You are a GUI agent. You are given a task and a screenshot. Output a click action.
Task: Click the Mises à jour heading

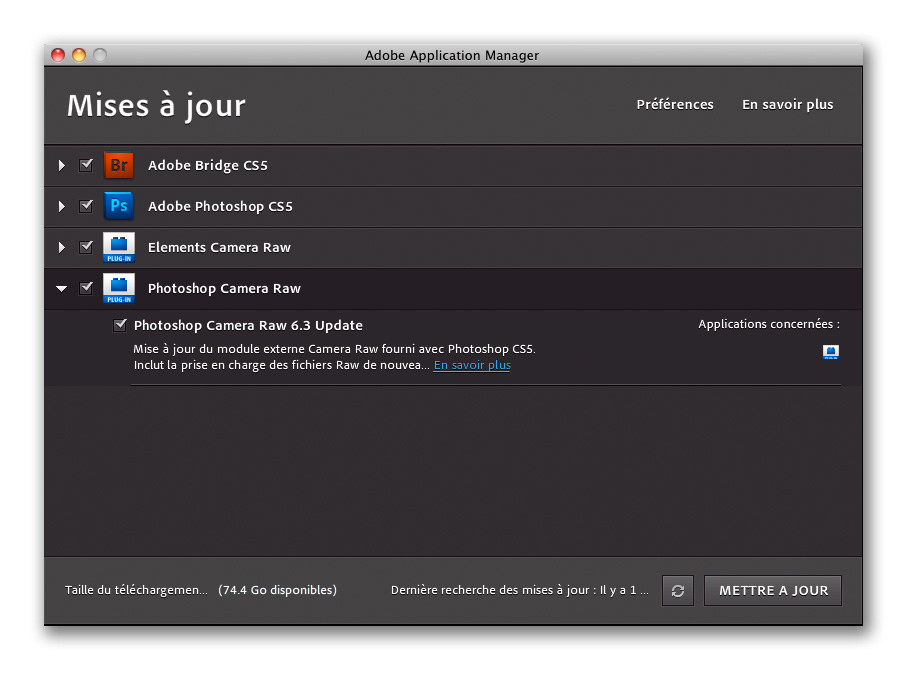pos(156,106)
